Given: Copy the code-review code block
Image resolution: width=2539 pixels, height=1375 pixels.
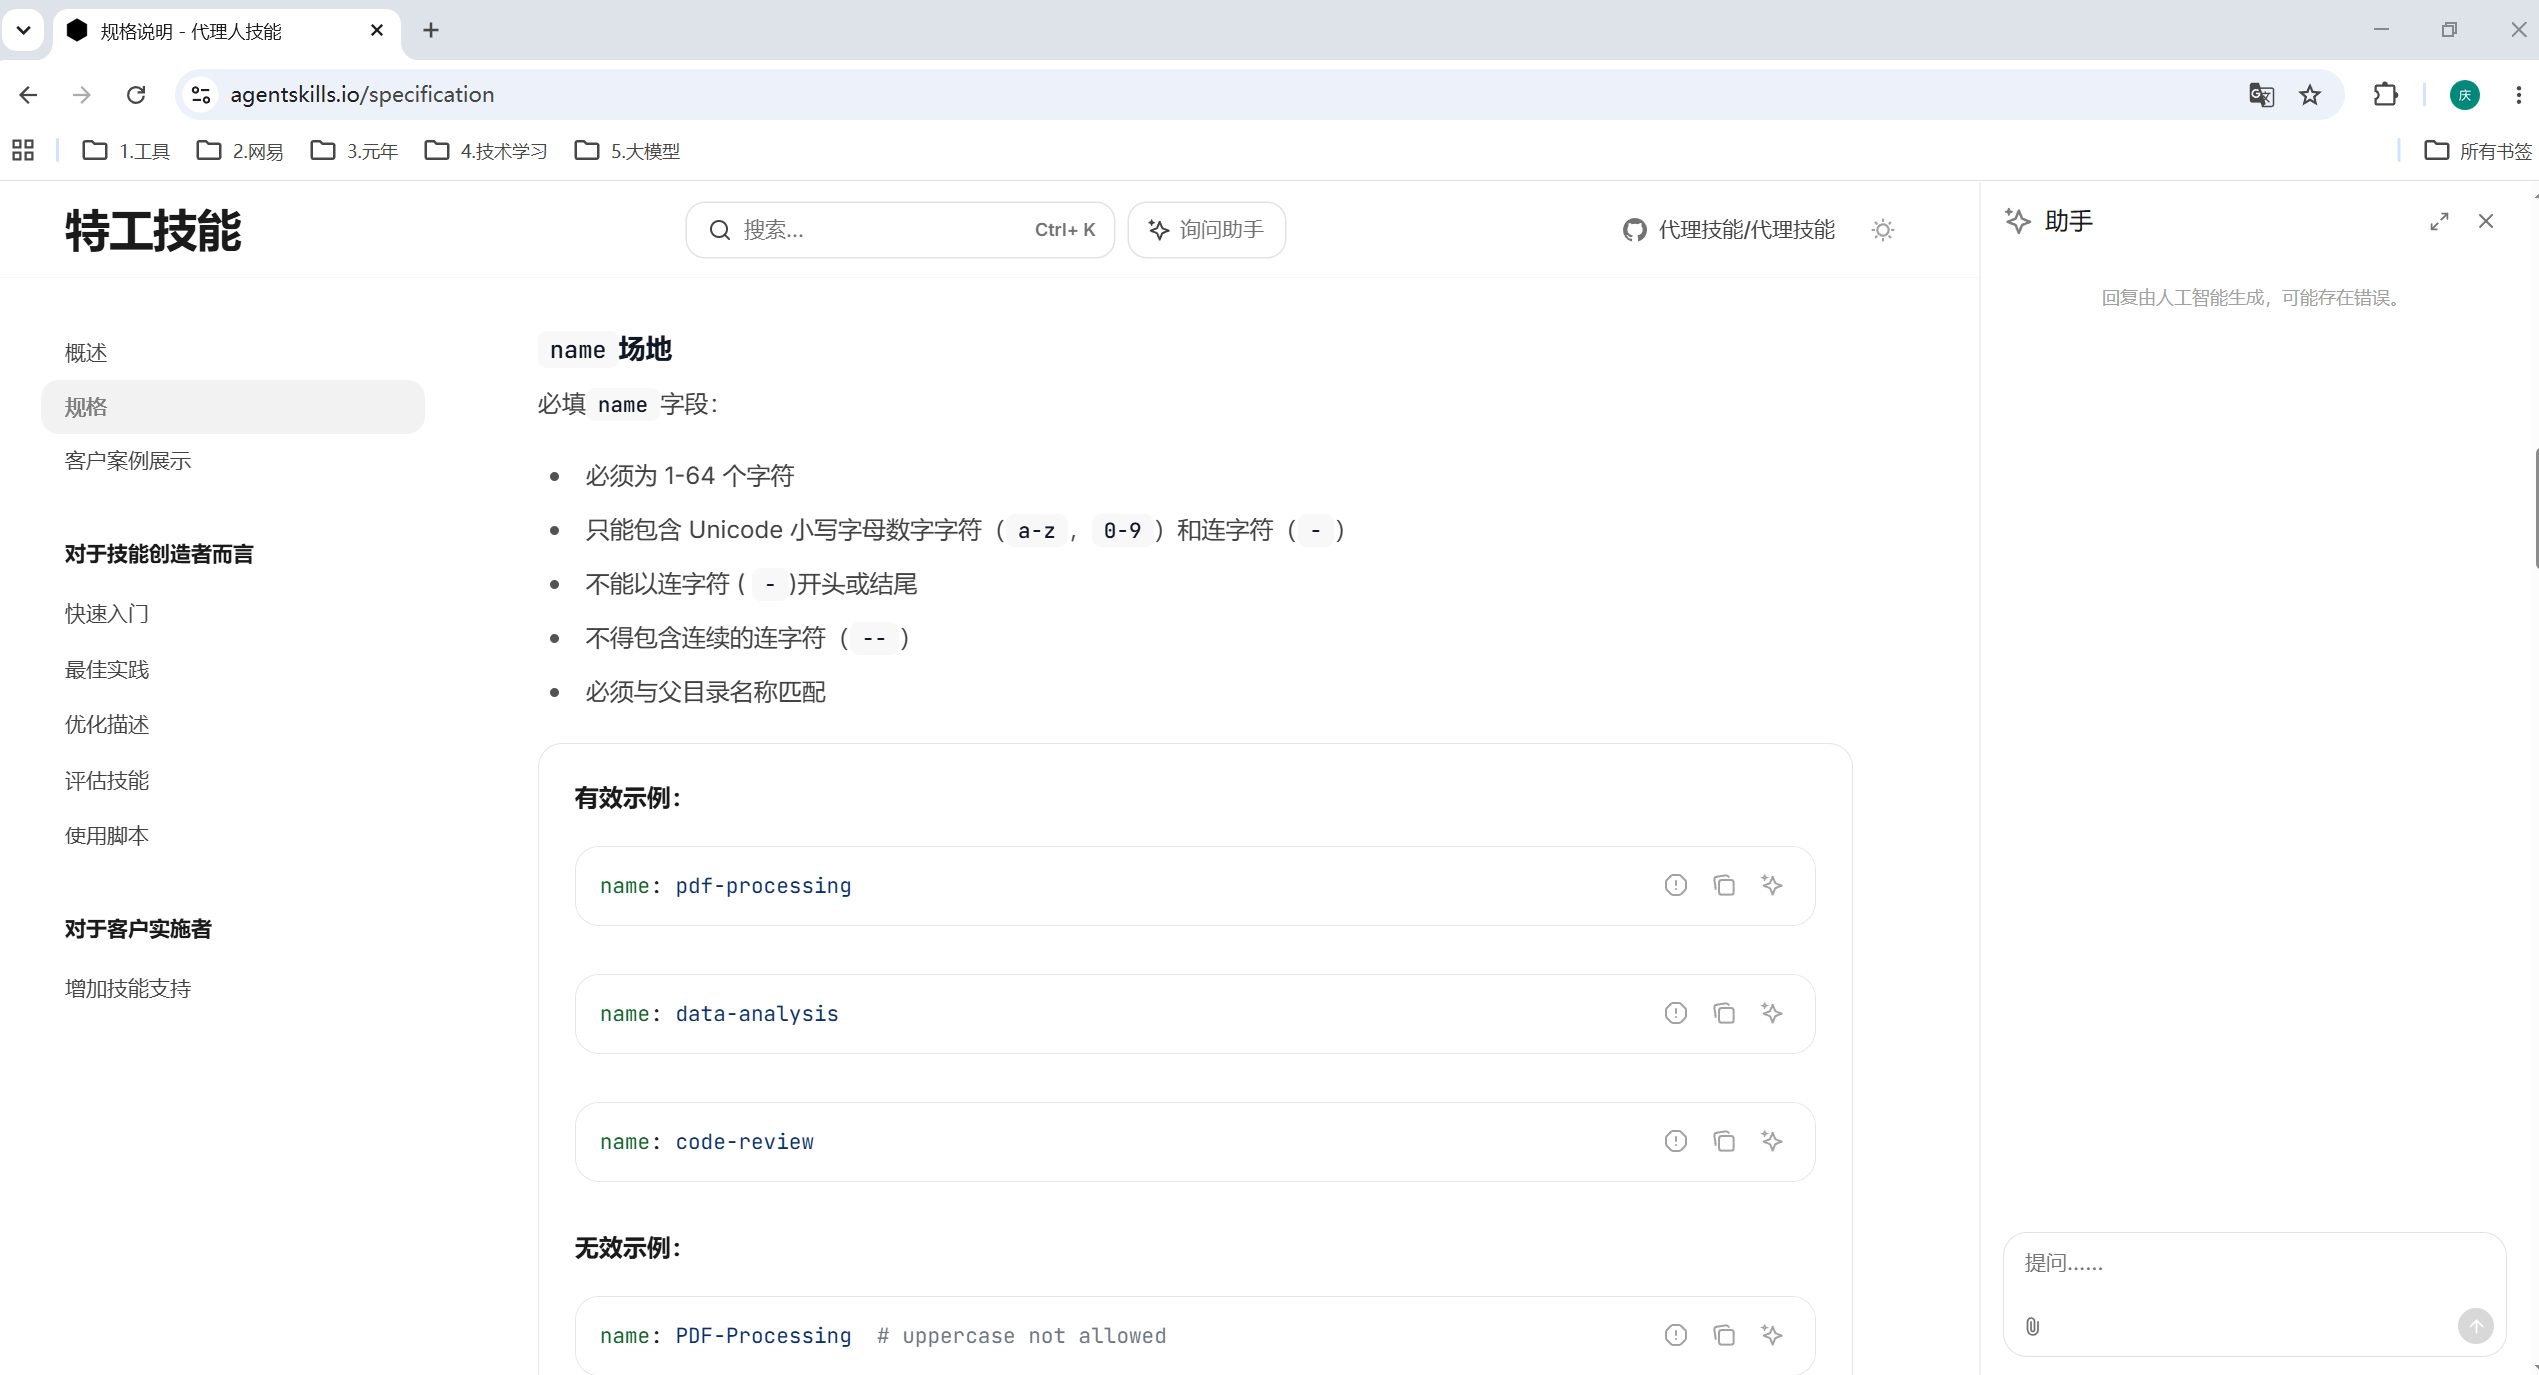Looking at the screenshot, I should pos(1723,1141).
